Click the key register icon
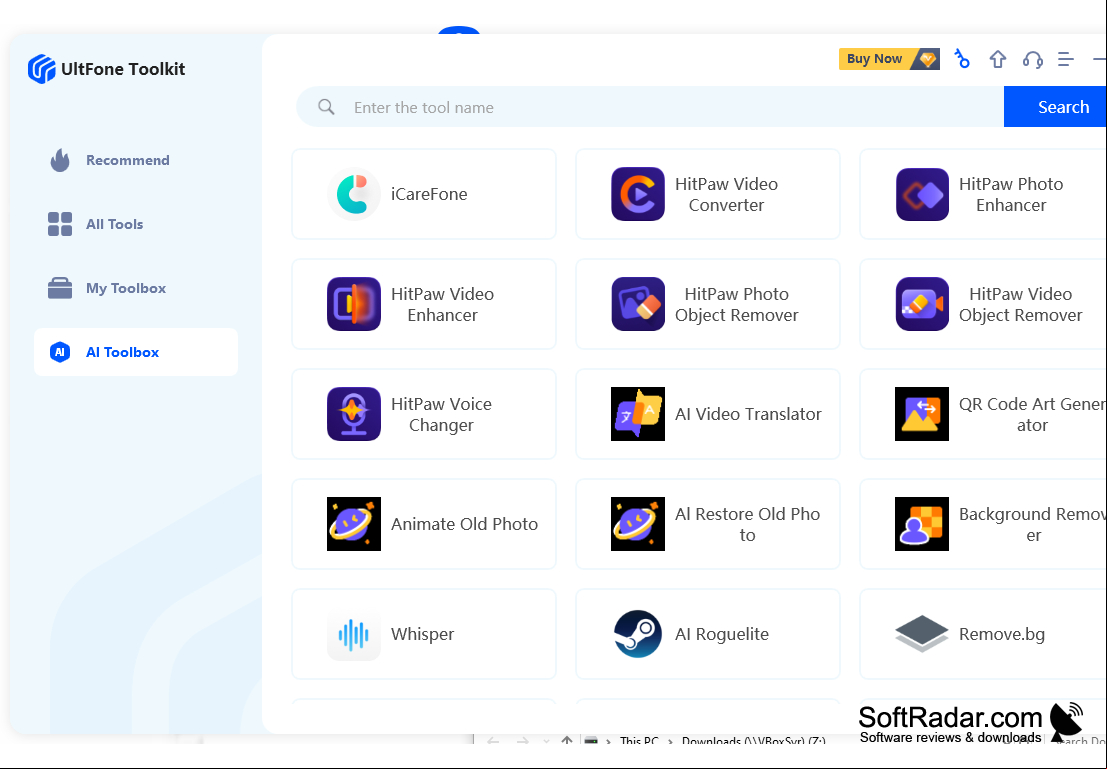 [x=962, y=59]
